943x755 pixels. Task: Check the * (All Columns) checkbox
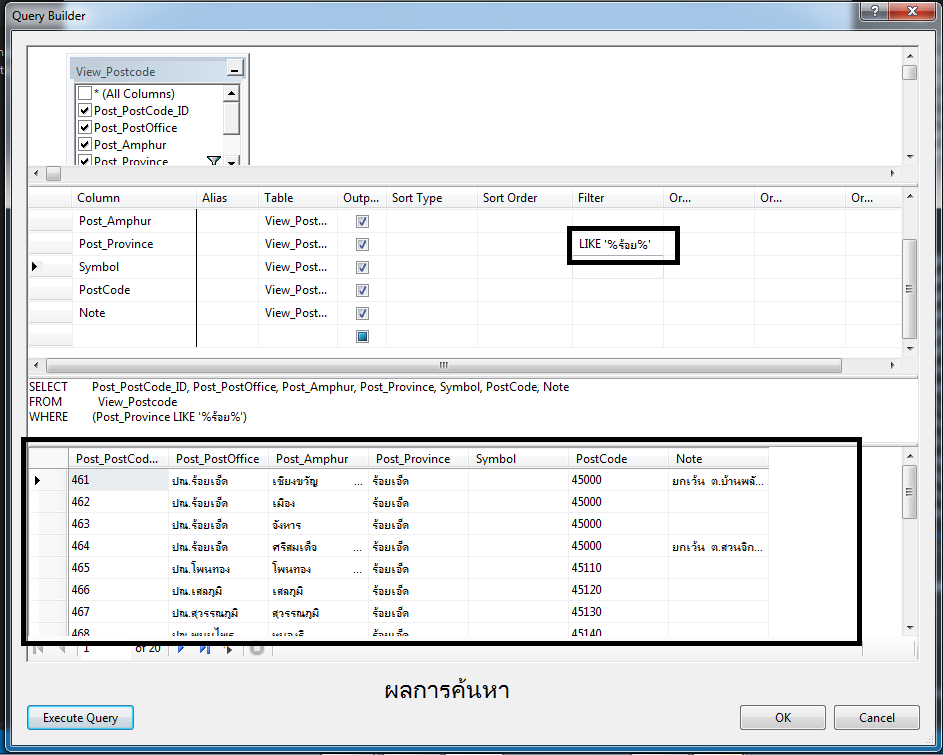tap(85, 94)
